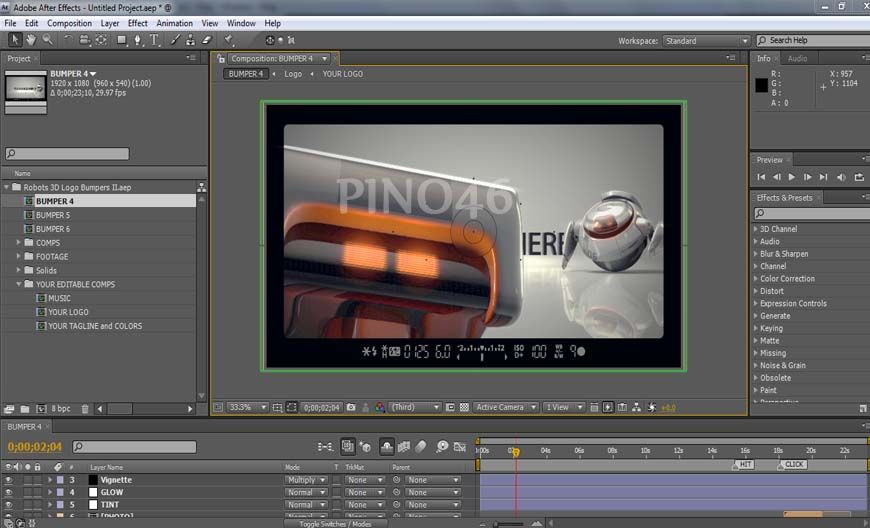Select the Puppet Pin tool
The image size is (870, 528).
point(228,40)
